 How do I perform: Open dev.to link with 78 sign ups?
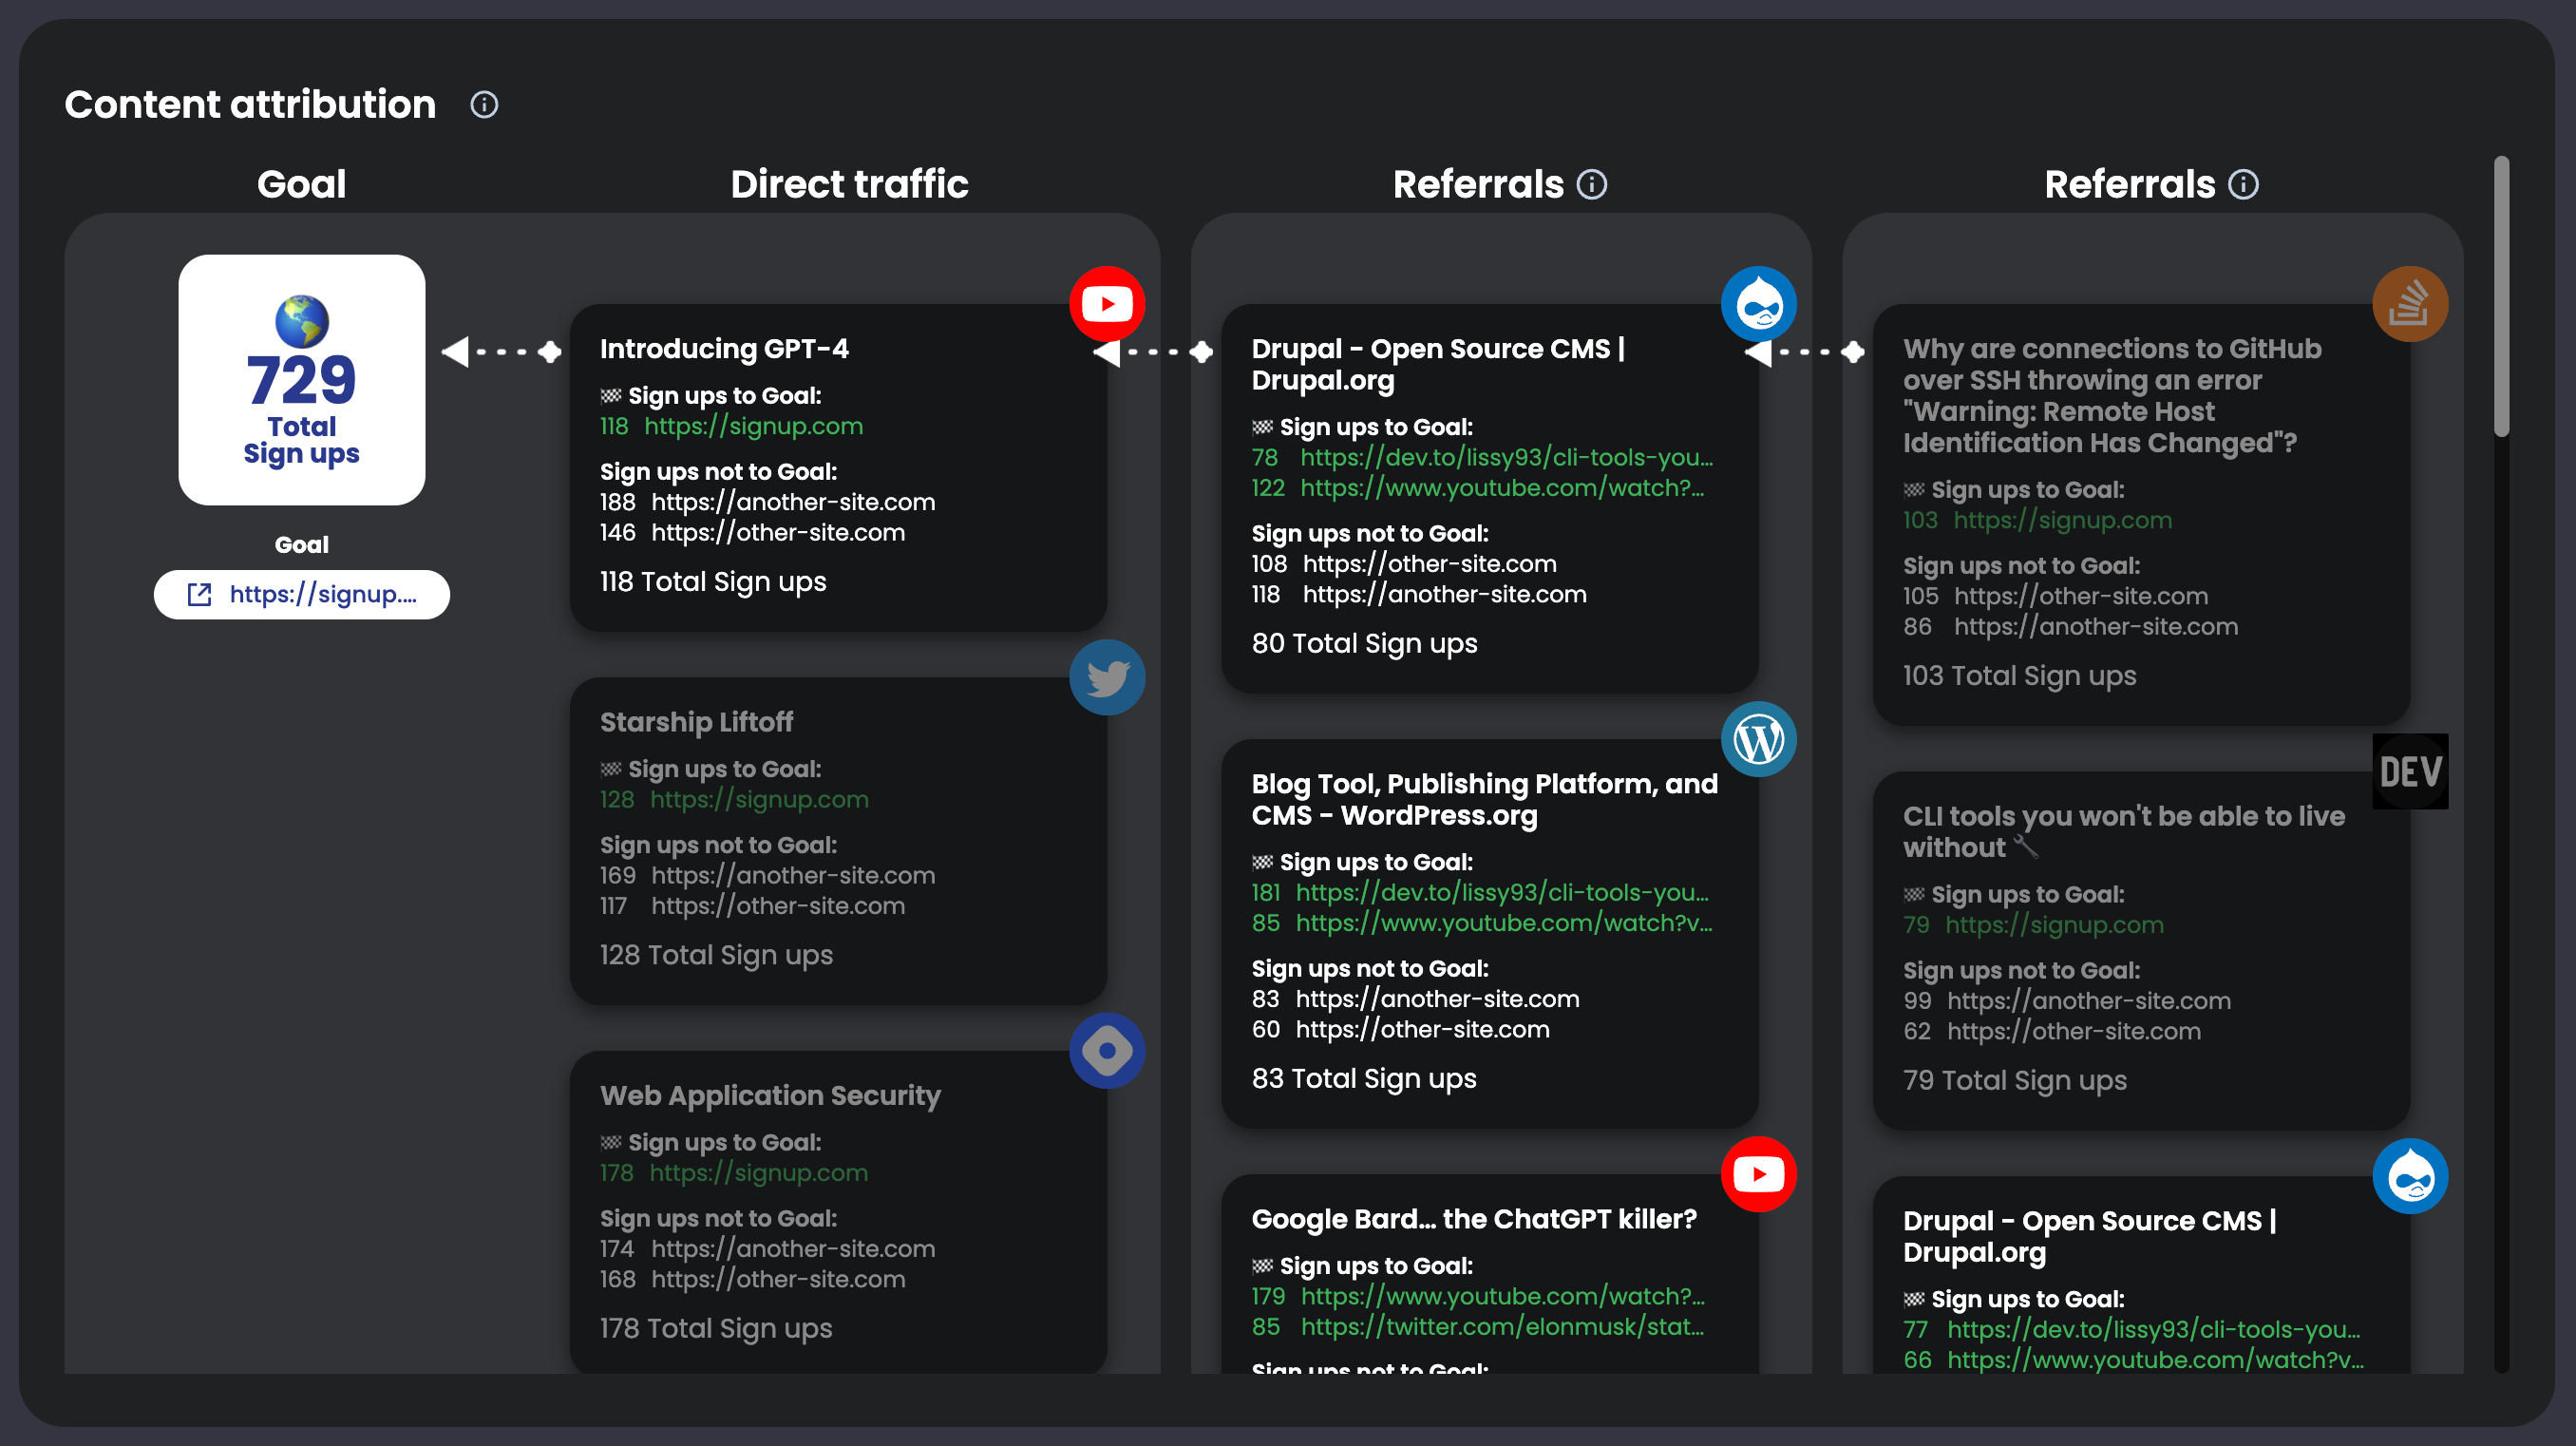(1506, 458)
